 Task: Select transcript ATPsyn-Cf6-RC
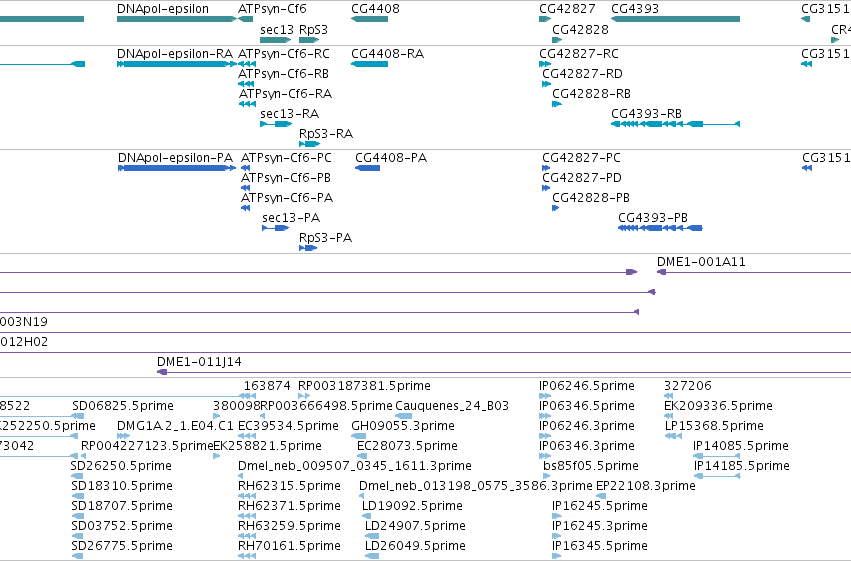(247, 64)
